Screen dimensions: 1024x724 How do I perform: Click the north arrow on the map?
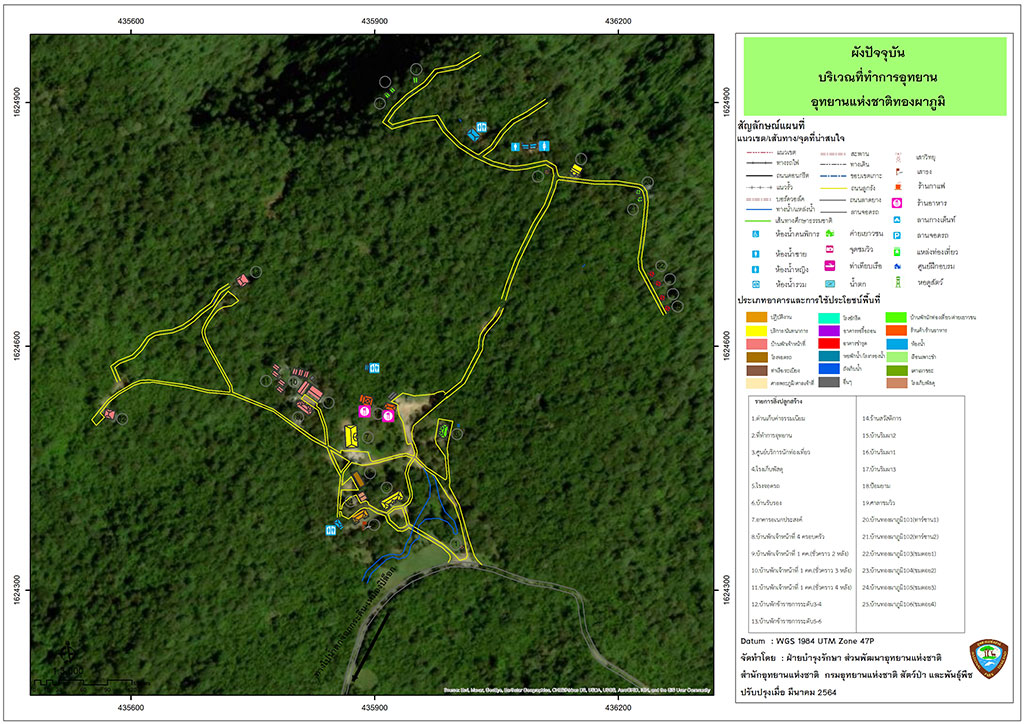pyautogui.click(x=67, y=651)
